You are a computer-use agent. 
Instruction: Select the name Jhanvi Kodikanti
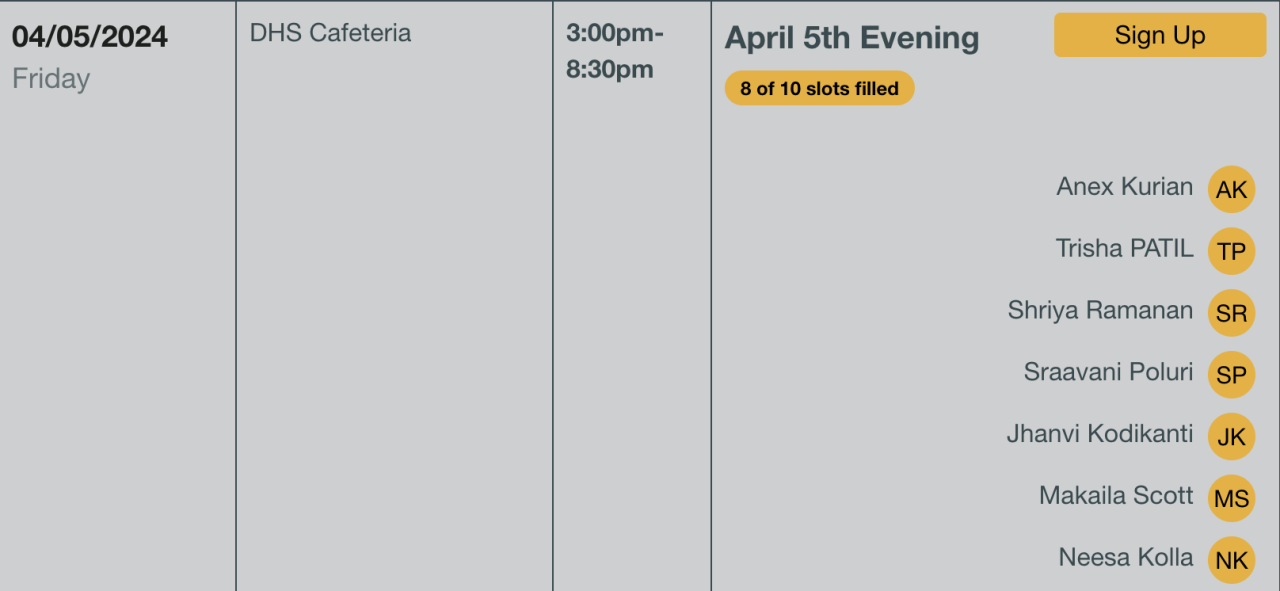[x=1099, y=434]
